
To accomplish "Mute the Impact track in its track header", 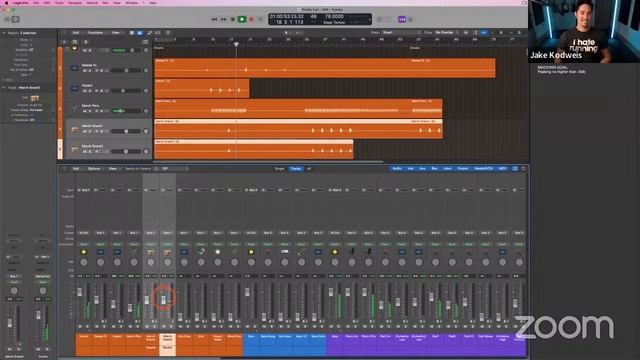I will [x=85, y=91].
